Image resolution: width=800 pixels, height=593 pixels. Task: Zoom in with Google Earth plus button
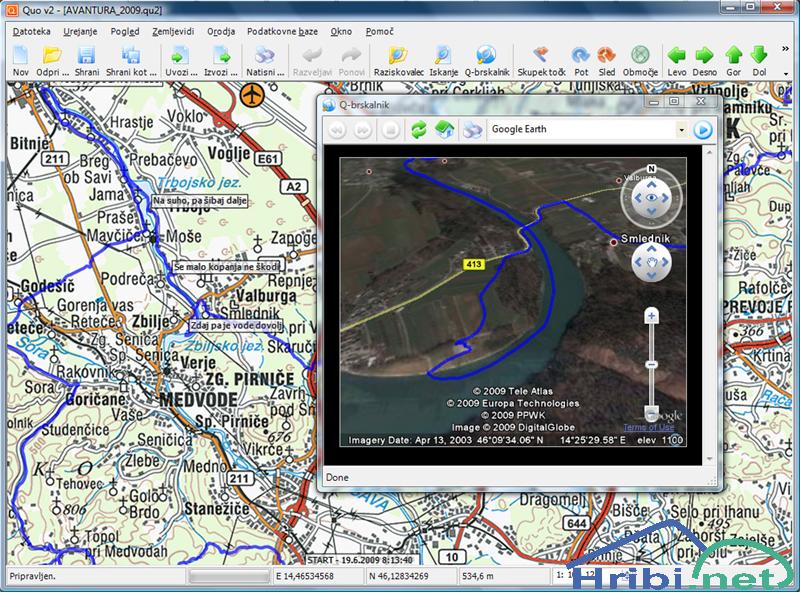click(651, 316)
